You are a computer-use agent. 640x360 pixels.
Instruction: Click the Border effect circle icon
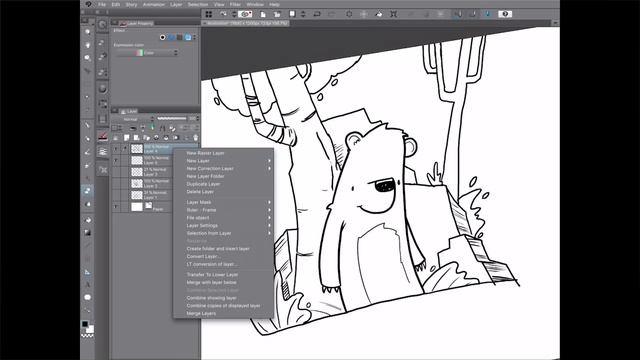coord(162,37)
